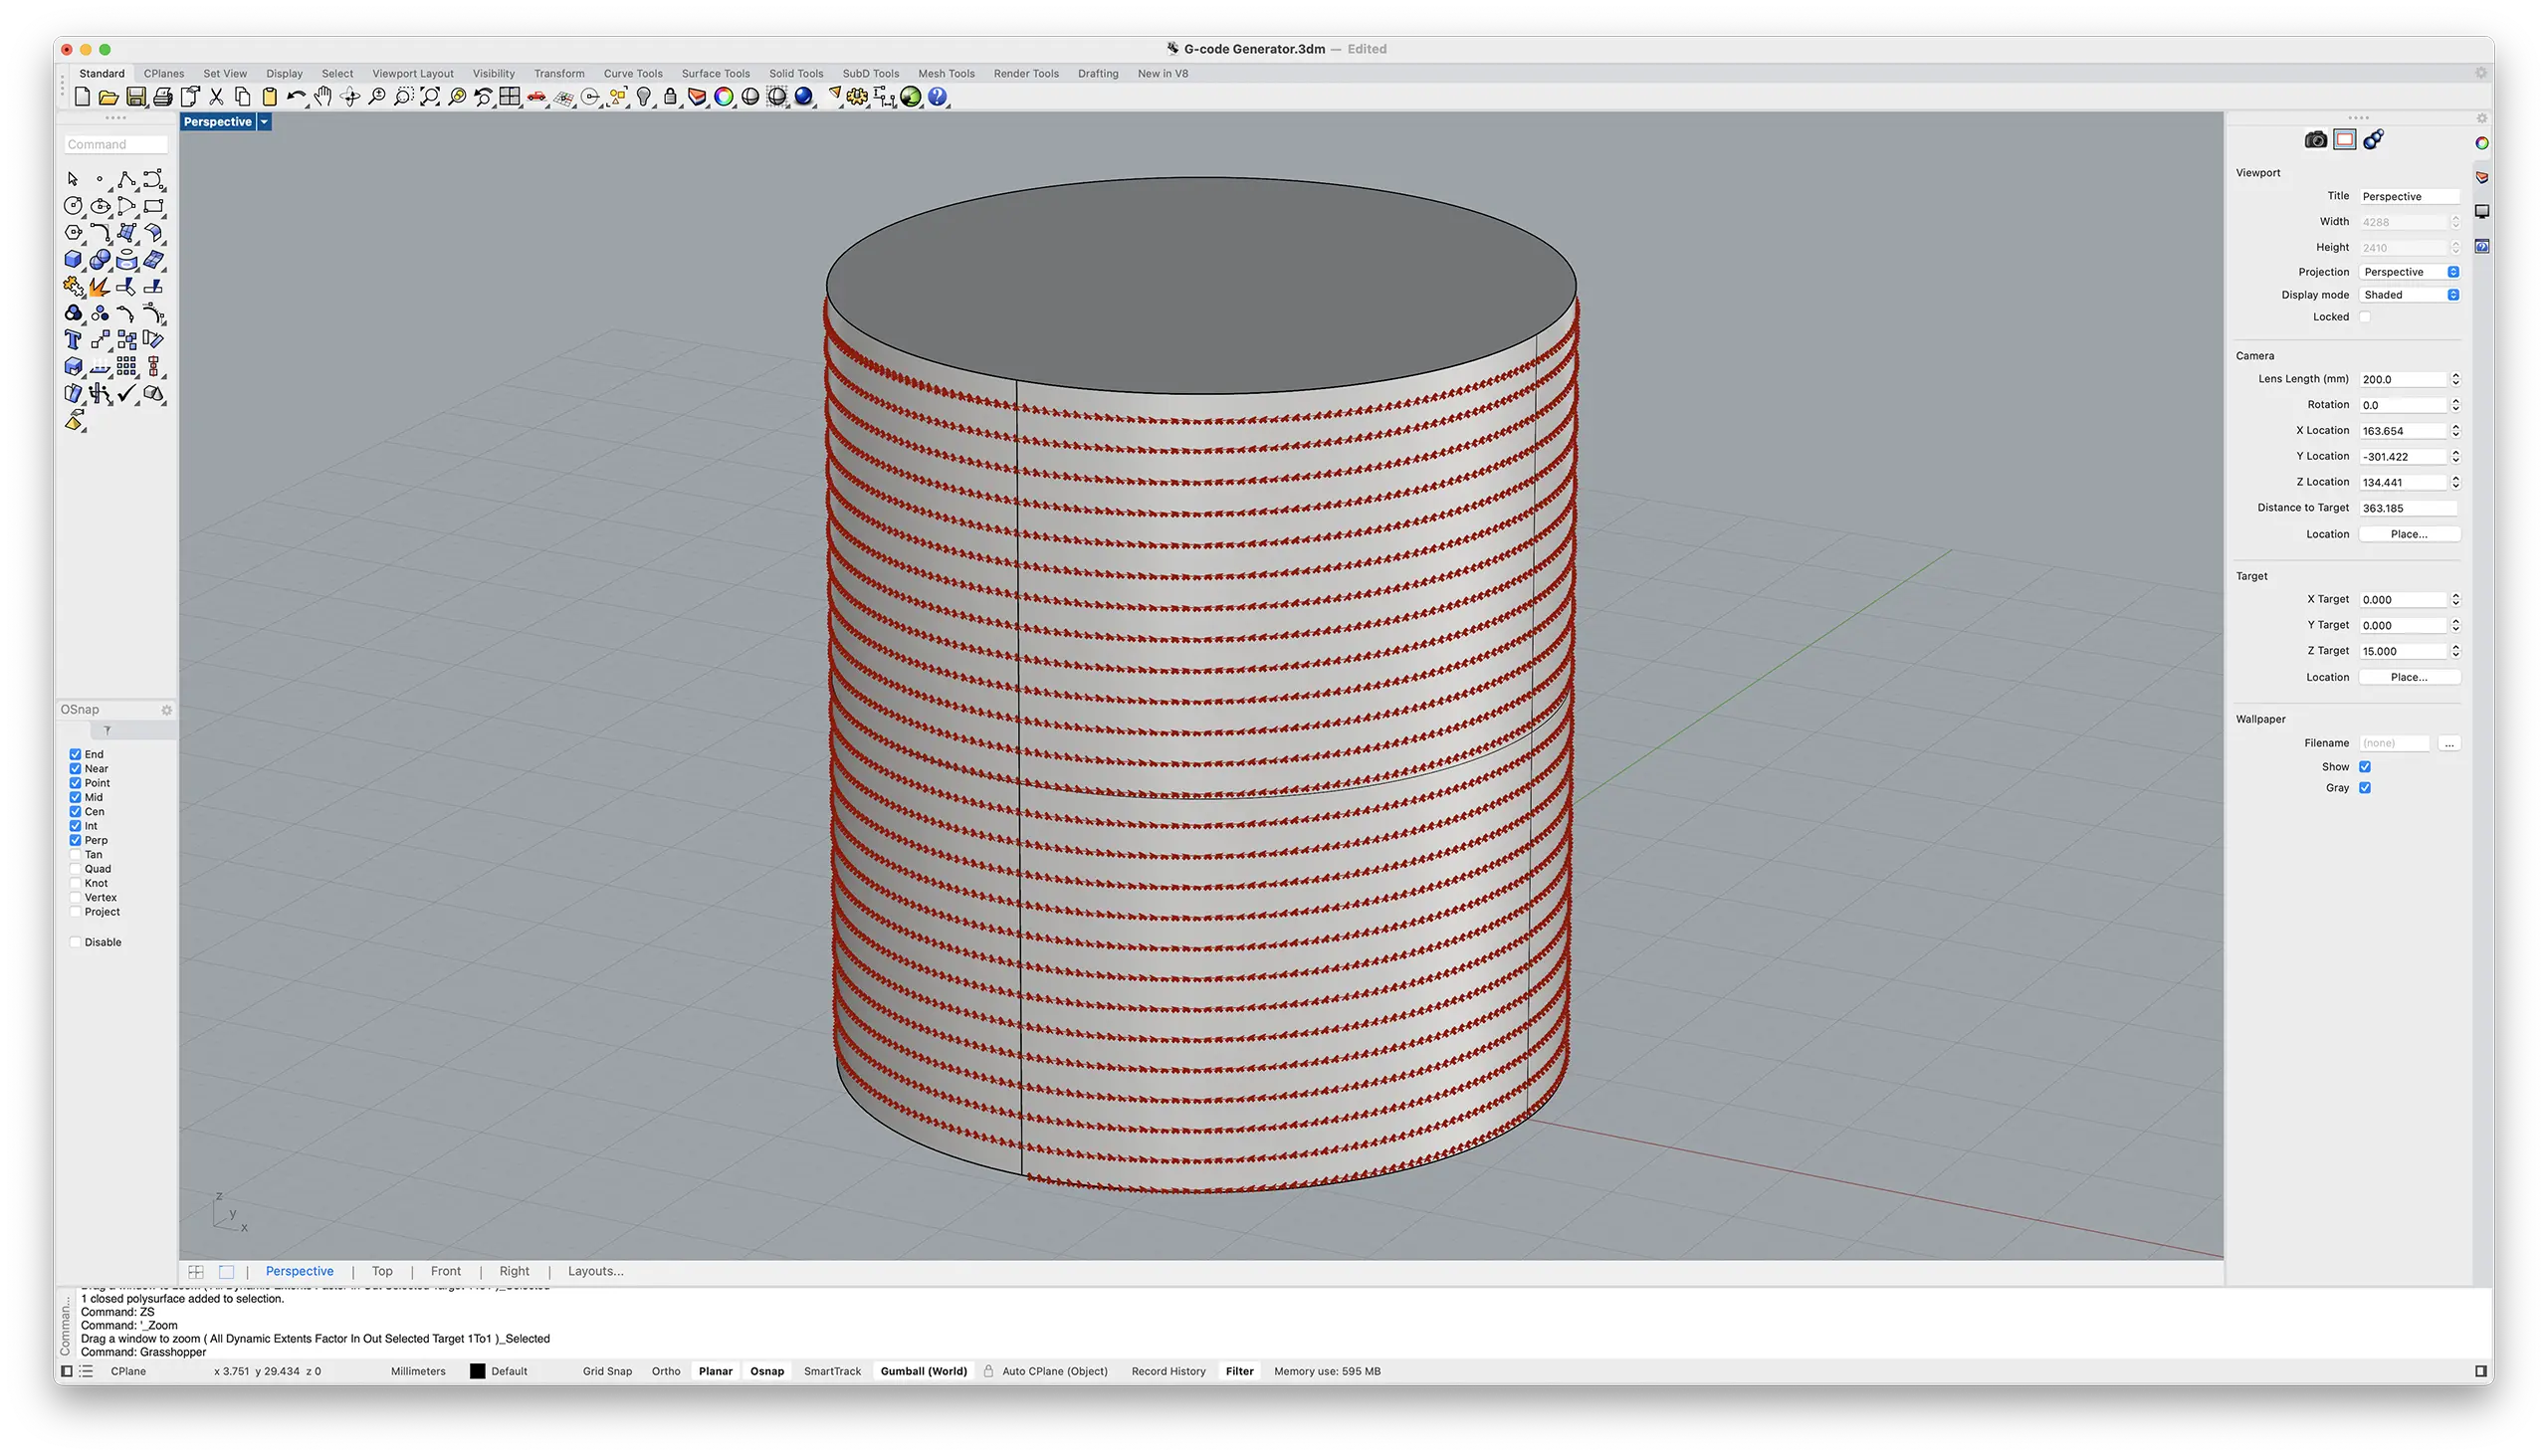The height and width of the screenshot is (1456, 2548).
Task: Click the Print icon
Action: point(162,97)
